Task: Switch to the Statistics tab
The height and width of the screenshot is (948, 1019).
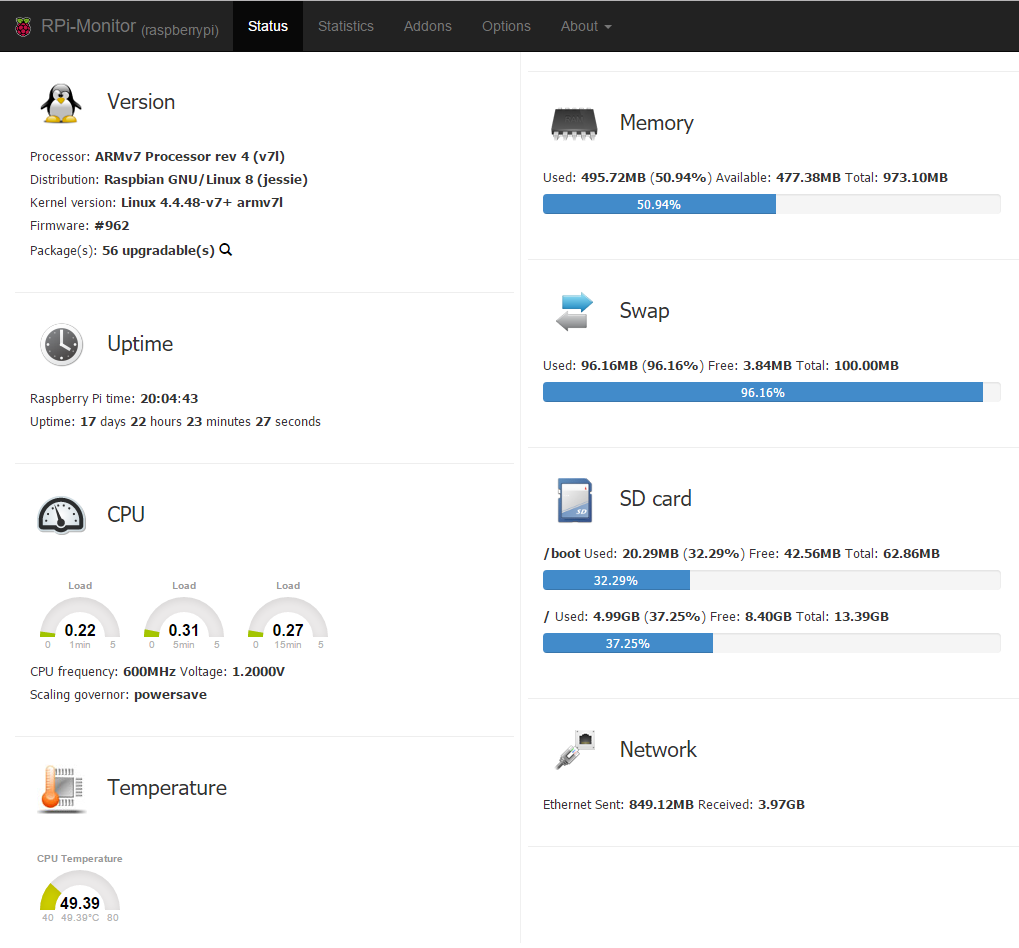Action: pyautogui.click(x=345, y=26)
